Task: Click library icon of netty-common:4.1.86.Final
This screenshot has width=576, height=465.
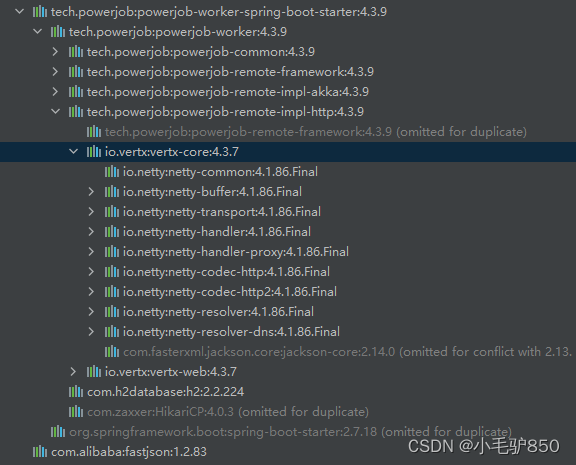Action: 112,172
